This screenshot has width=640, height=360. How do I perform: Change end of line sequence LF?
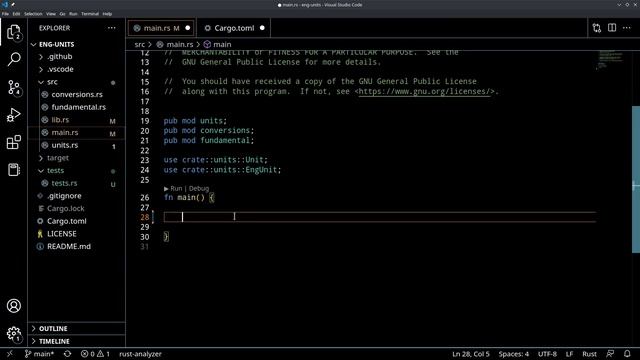(x=569, y=354)
